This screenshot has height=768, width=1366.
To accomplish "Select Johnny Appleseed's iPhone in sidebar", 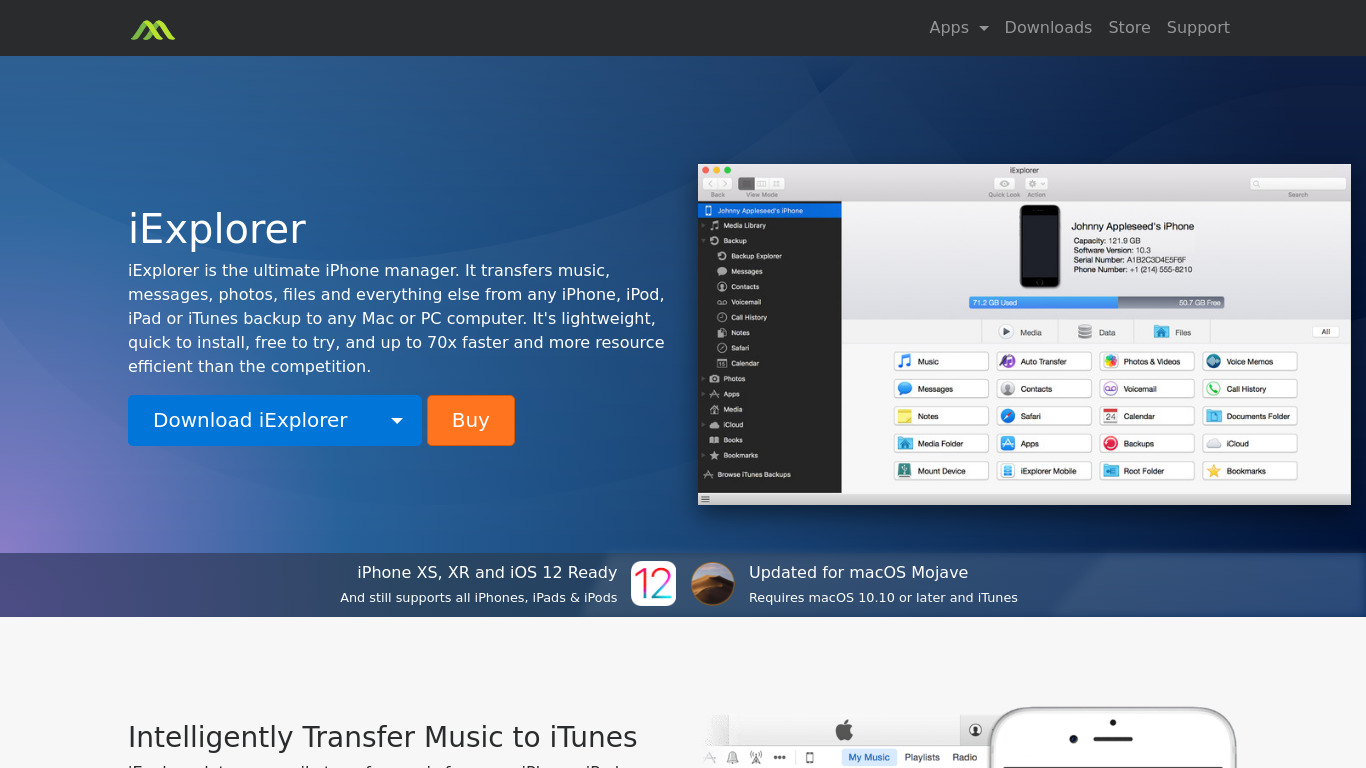I will tap(770, 211).
